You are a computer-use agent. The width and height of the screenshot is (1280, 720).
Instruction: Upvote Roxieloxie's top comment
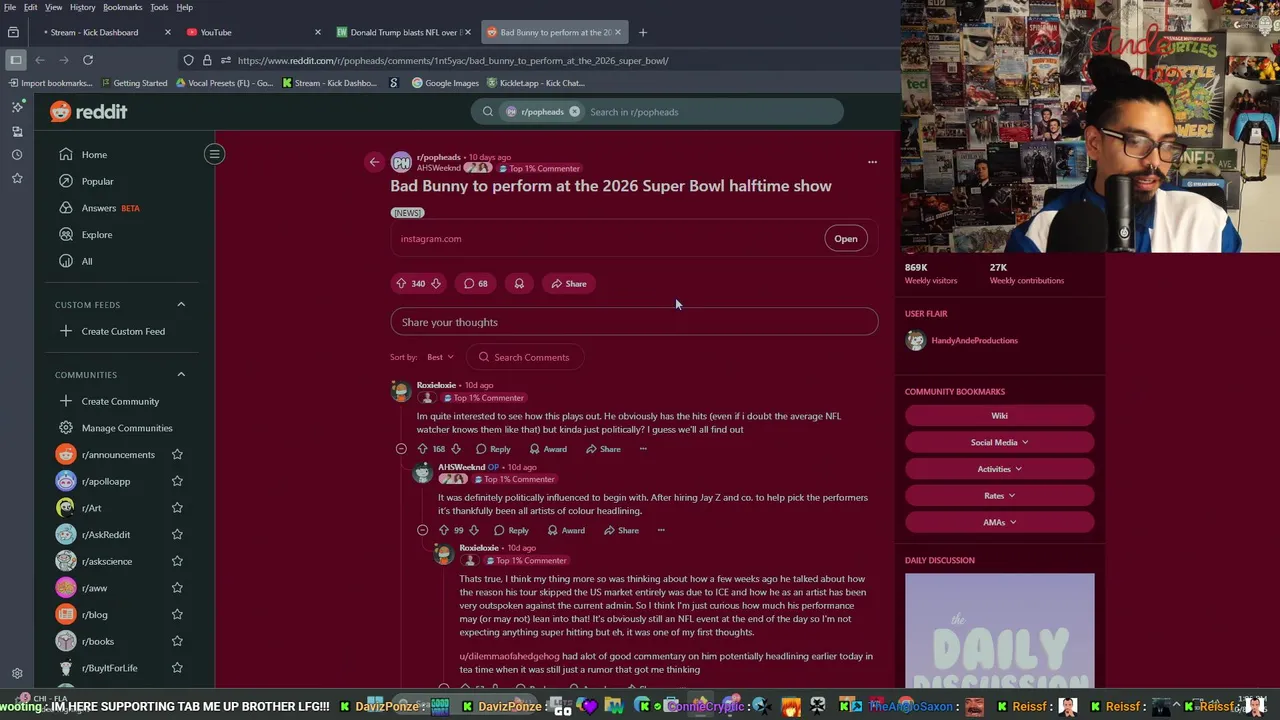(x=422, y=449)
